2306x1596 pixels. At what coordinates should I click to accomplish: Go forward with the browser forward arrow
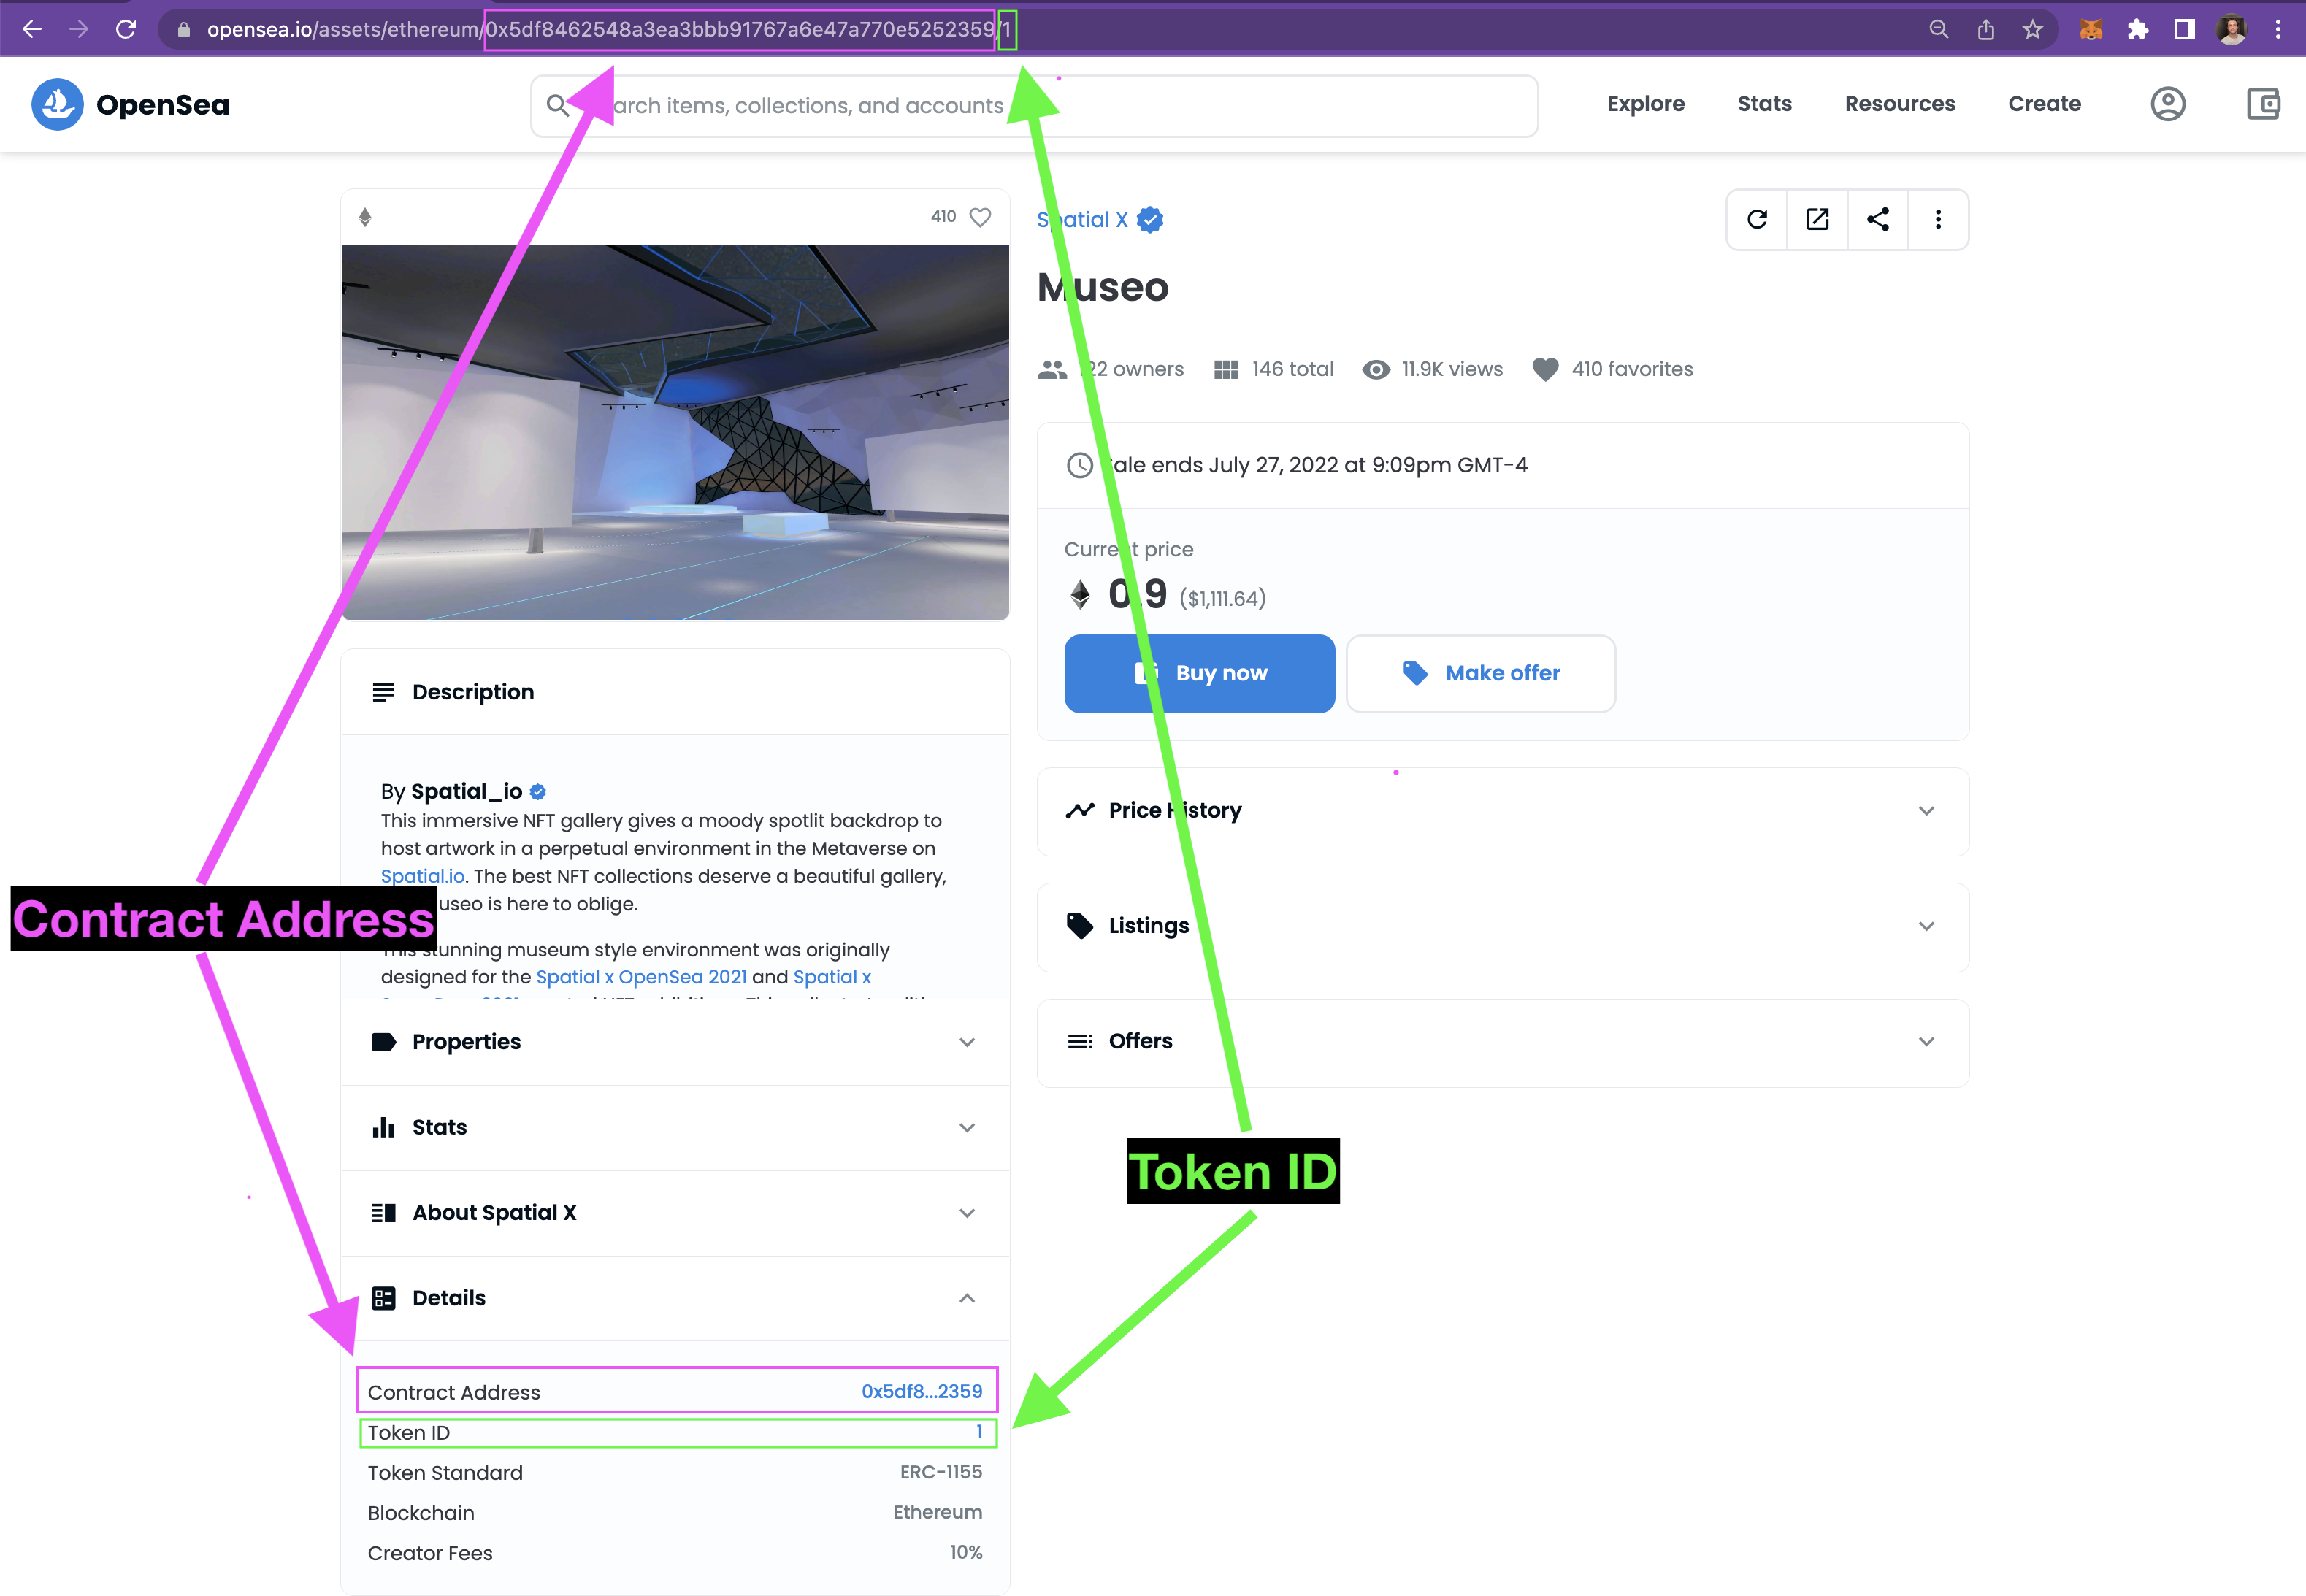(79, 29)
